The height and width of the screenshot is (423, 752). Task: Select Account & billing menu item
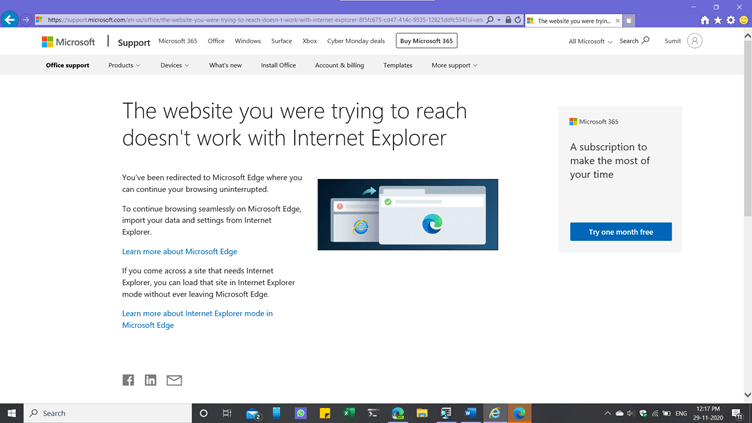(x=340, y=65)
